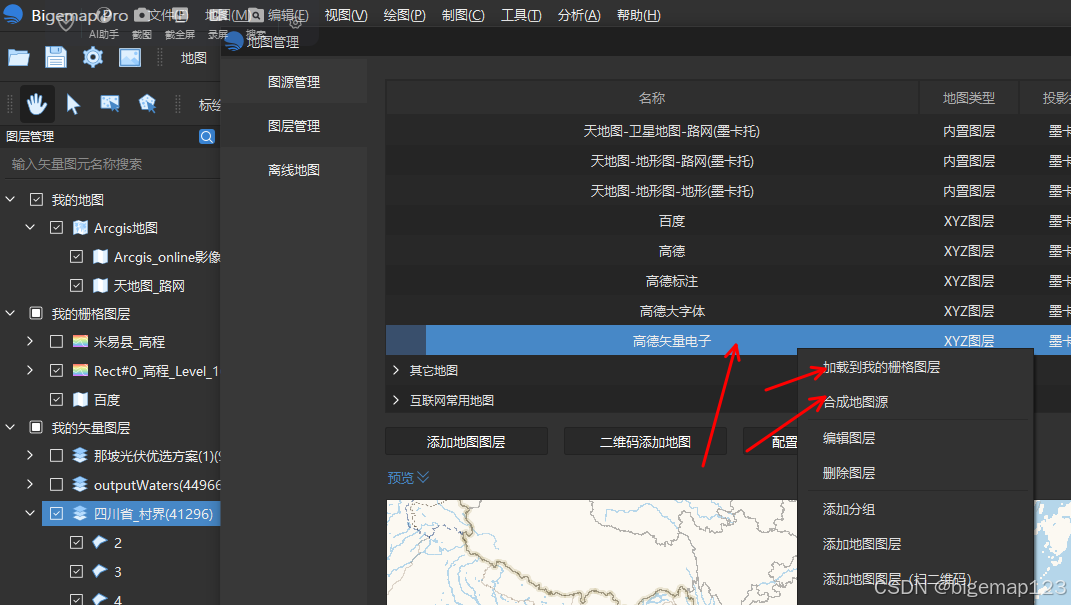
Task: Click the raster icon of Rect#0_高程_Level
Action: (80, 370)
